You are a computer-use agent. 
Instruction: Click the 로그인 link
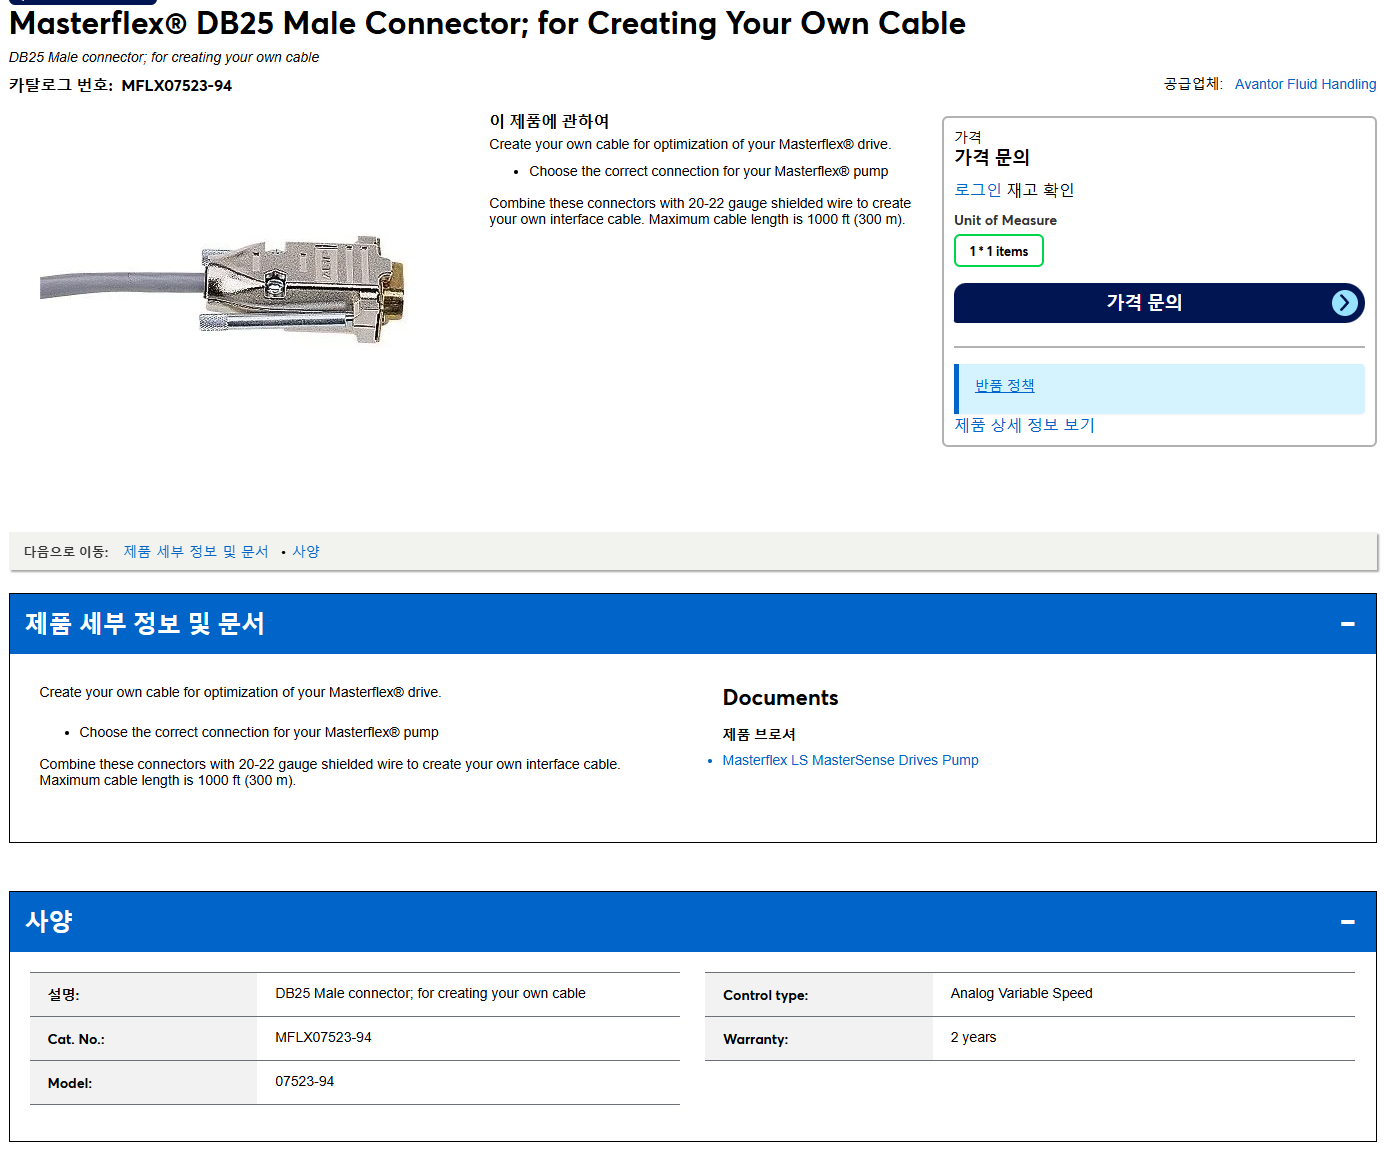(977, 190)
